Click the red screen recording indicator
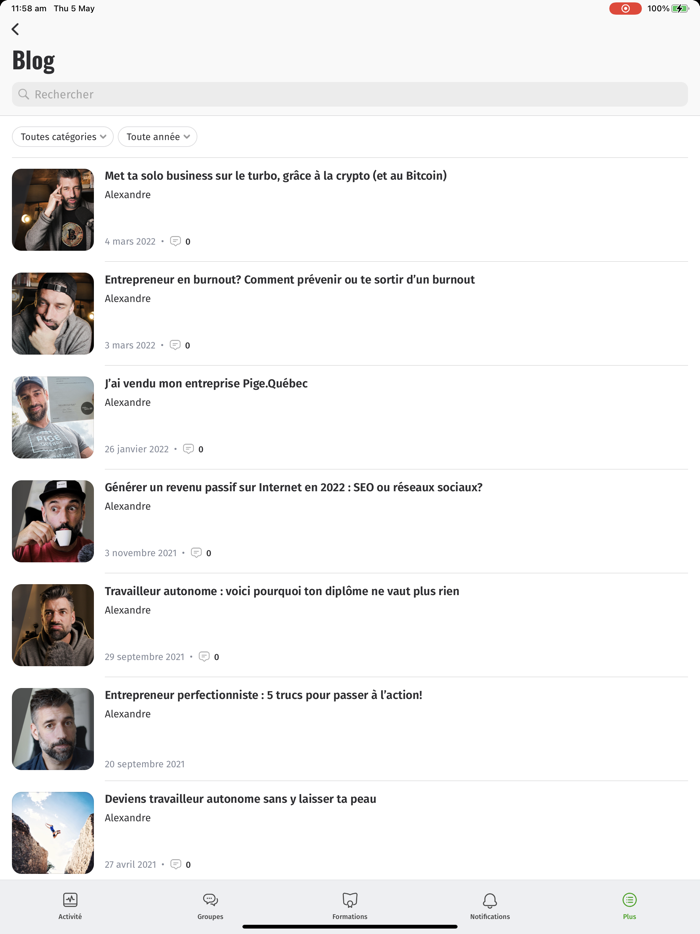 tap(625, 8)
